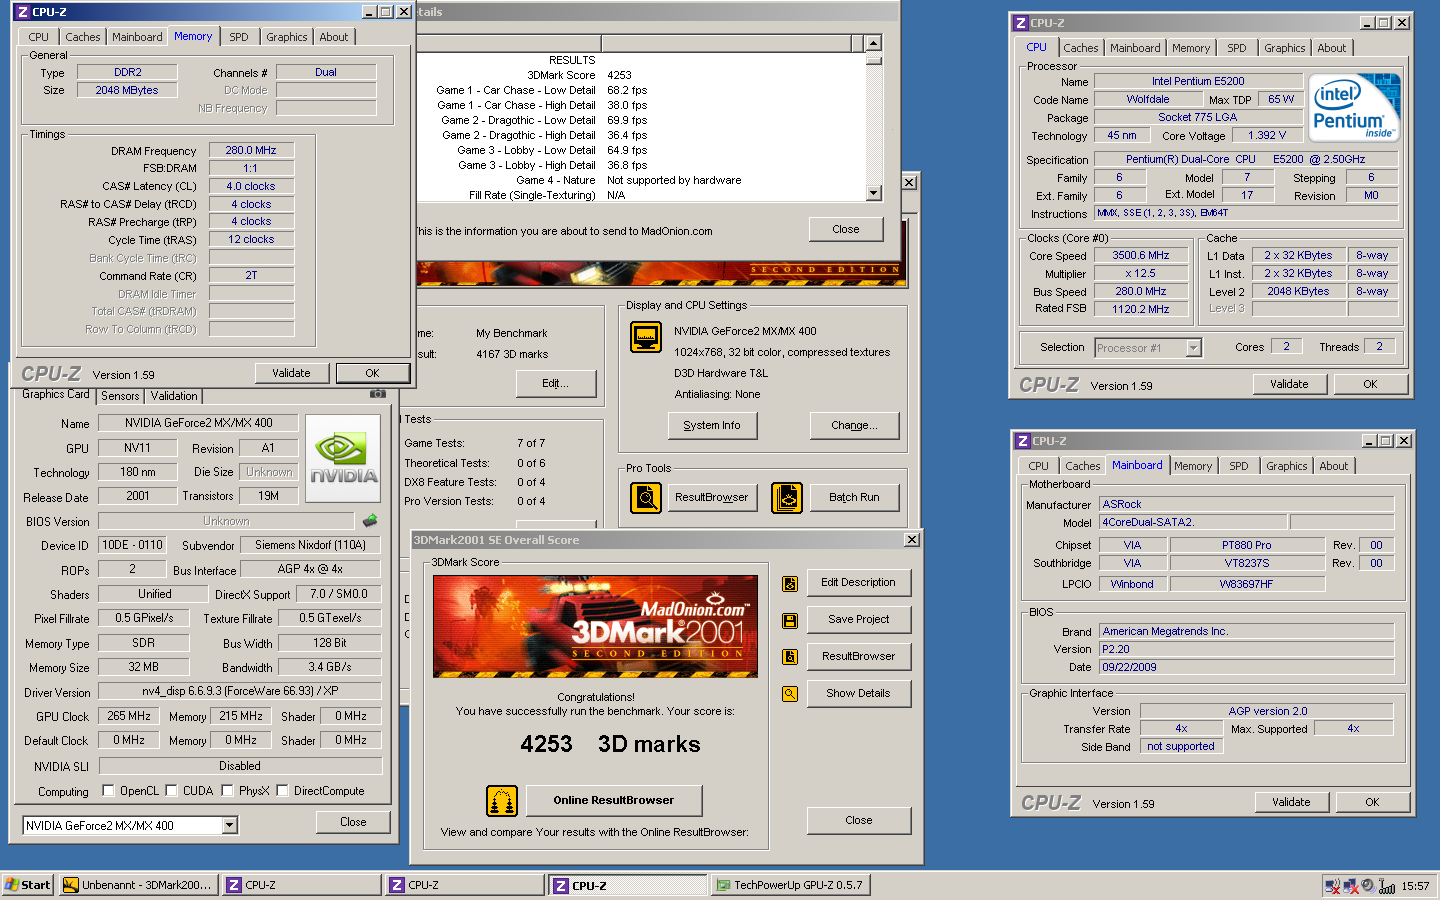The height and width of the screenshot is (900, 1440).
Task: Click the Online ResultBrowser yellow icon
Action: point(501,801)
